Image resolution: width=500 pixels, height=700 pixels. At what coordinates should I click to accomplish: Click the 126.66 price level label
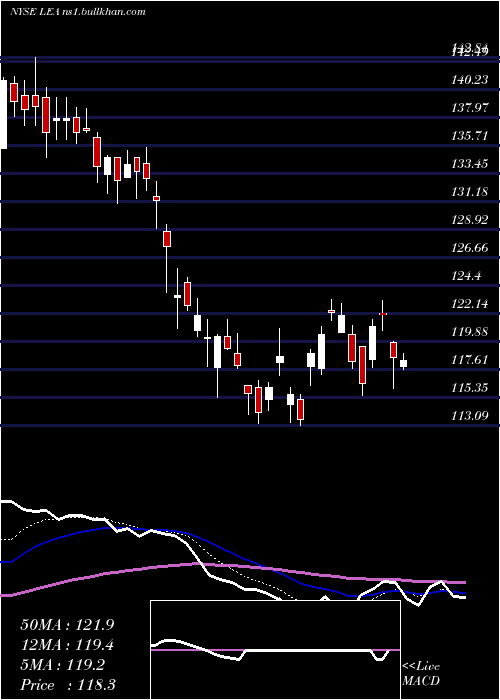click(x=470, y=248)
